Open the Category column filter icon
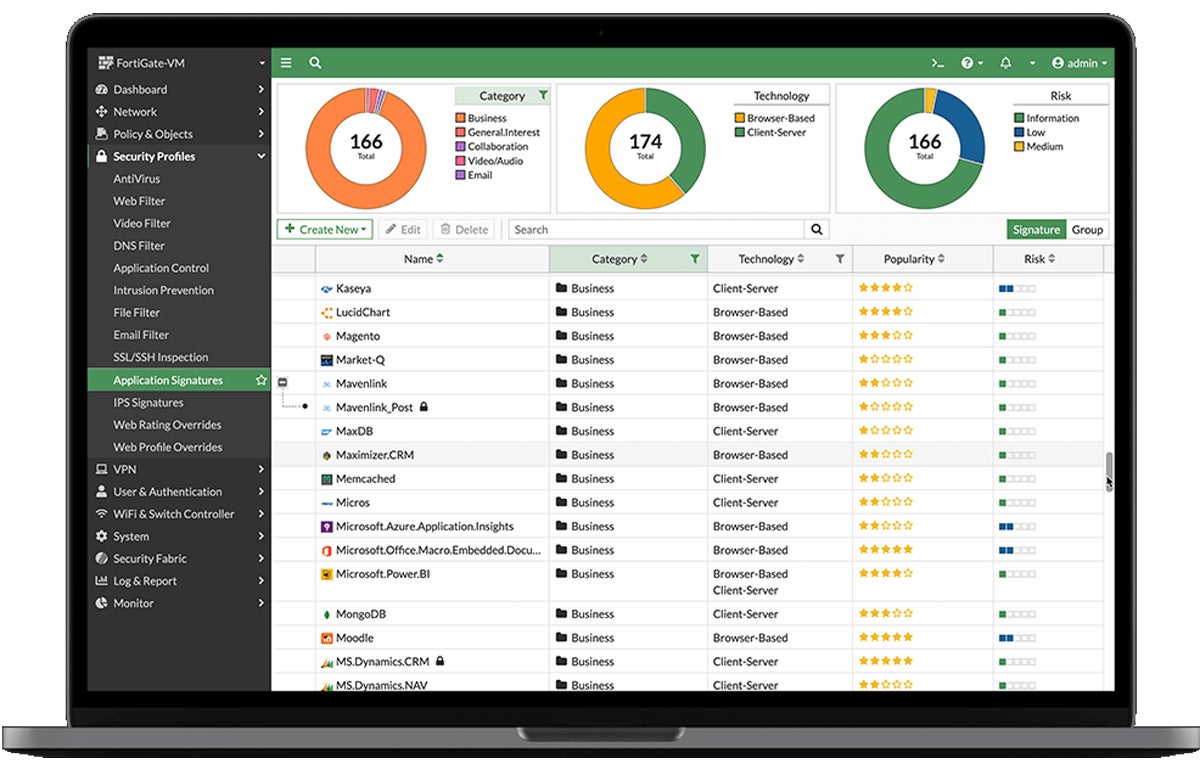 [x=694, y=259]
